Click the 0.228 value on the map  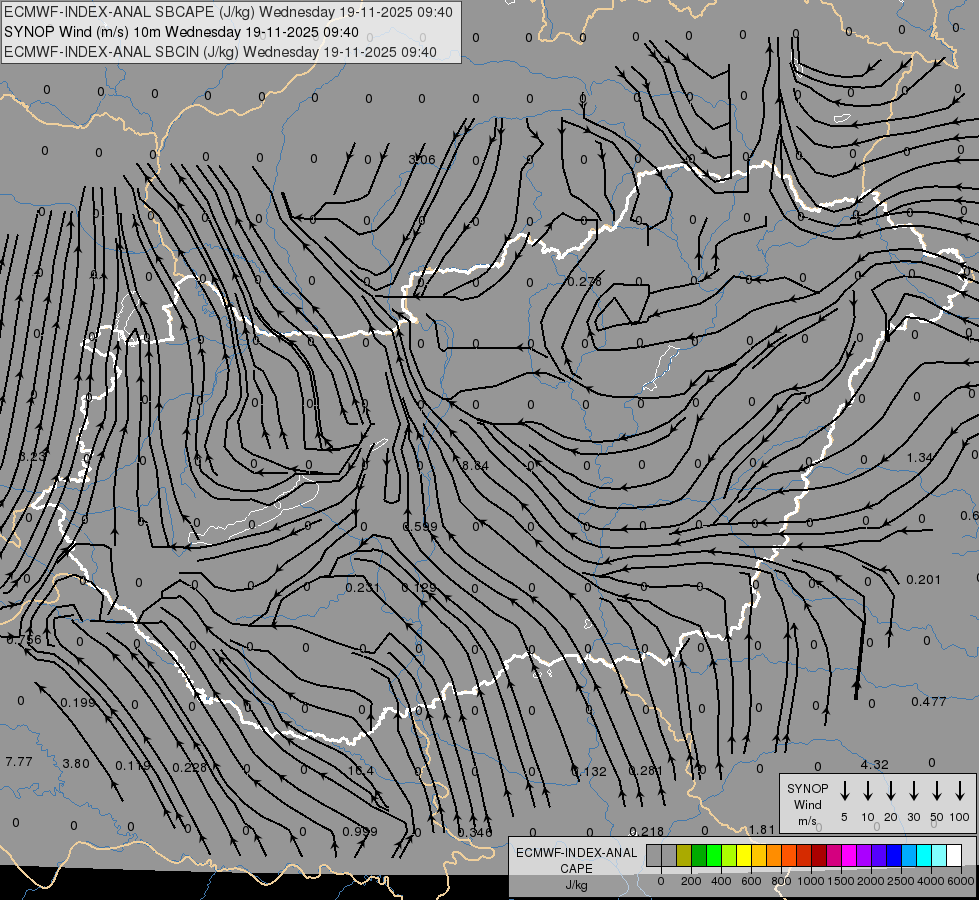(x=189, y=768)
